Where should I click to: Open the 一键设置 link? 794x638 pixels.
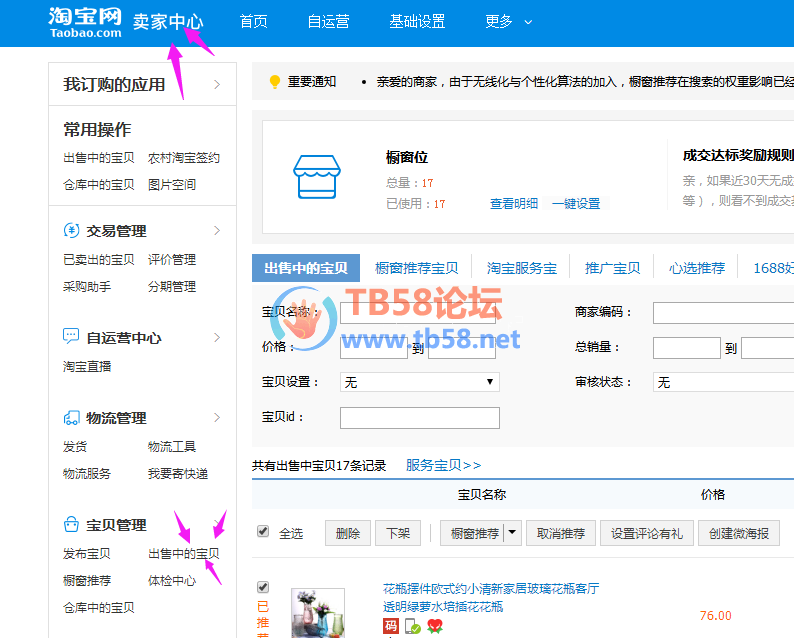pos(576,204)
